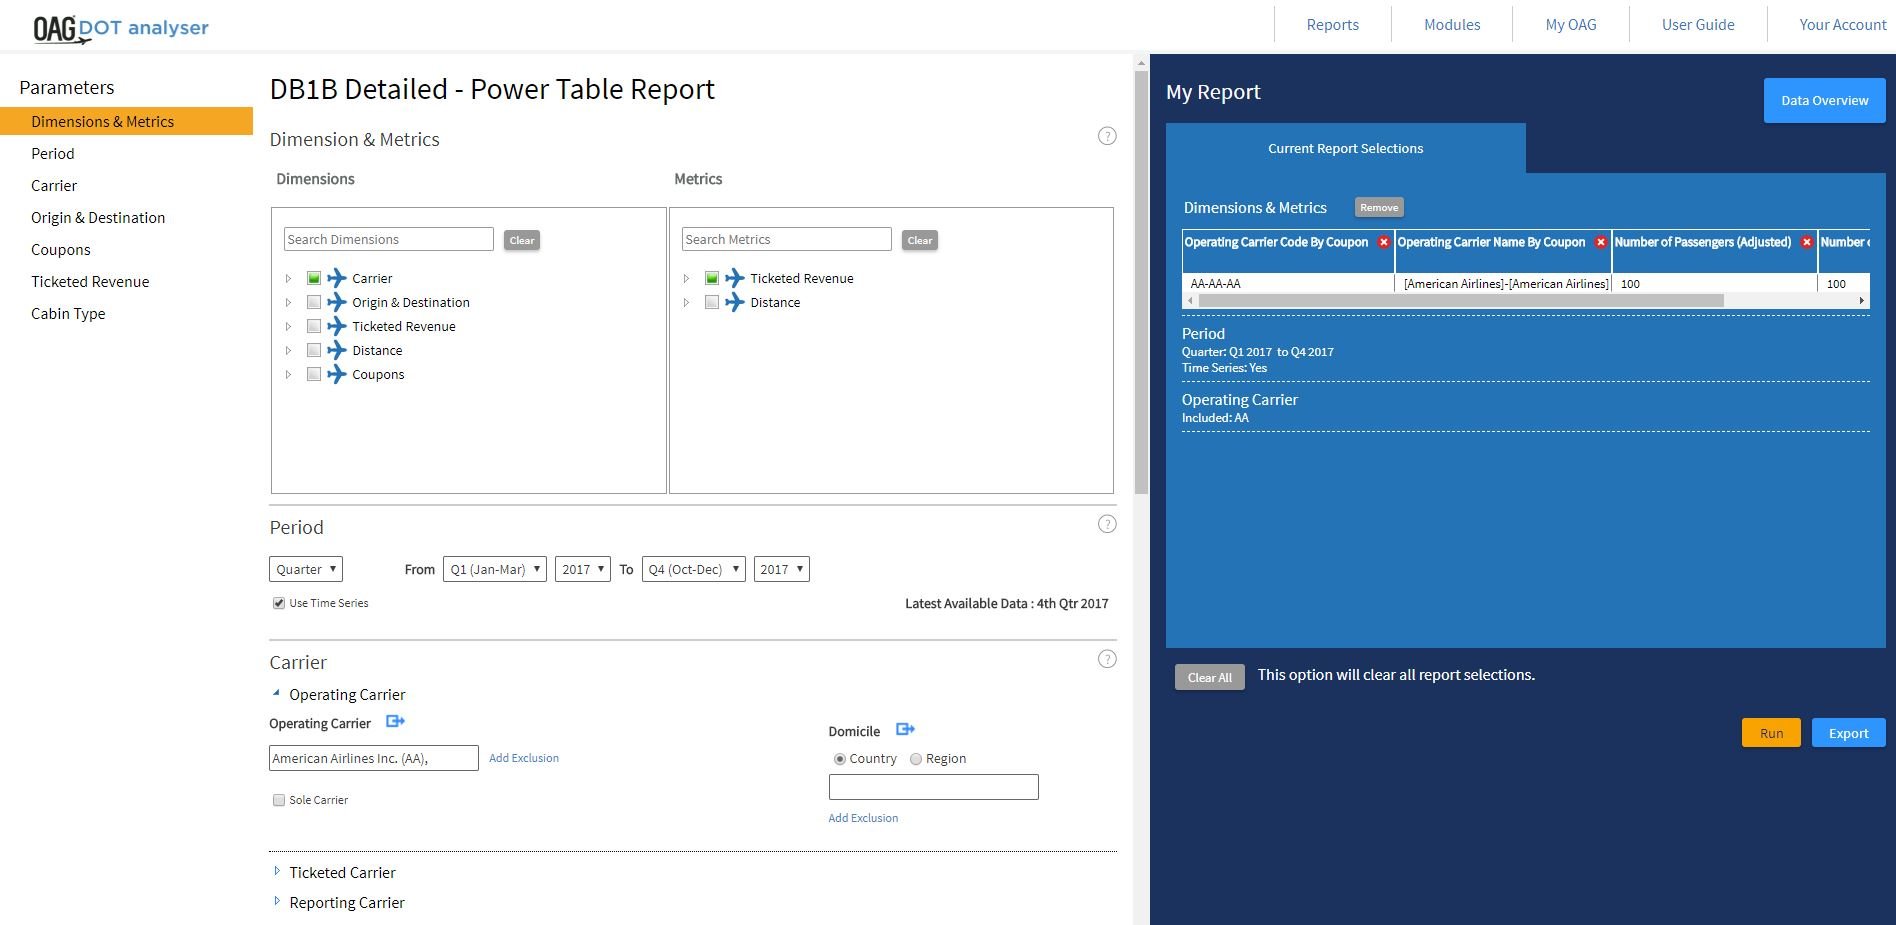Remove Operating Carrier Code By Coupon column

[x=1384, y=242]
